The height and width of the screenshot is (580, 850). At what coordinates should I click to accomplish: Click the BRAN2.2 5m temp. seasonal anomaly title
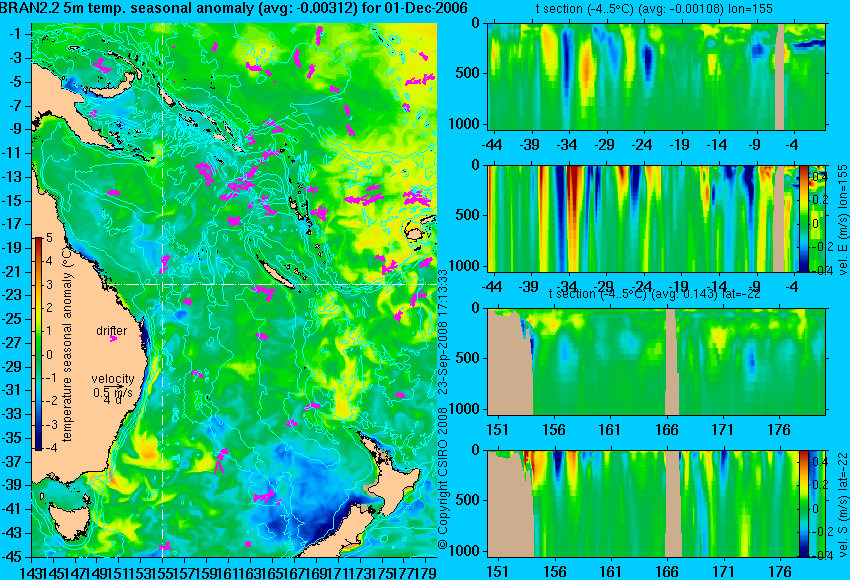(234, 9)
